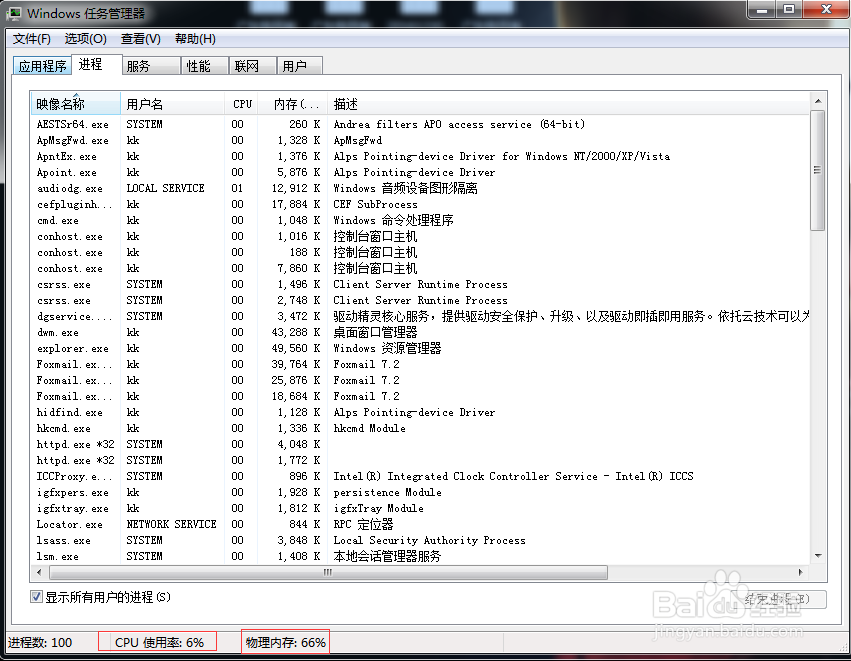Minimize the Task Manager window
The height and width of the screenshot is (661, 851).
(762, 10)
